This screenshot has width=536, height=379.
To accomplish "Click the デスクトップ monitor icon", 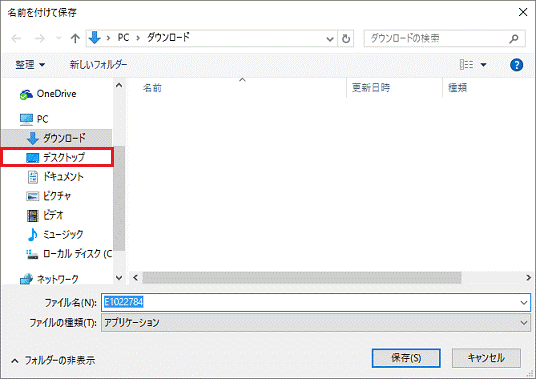I will point(33,158).
